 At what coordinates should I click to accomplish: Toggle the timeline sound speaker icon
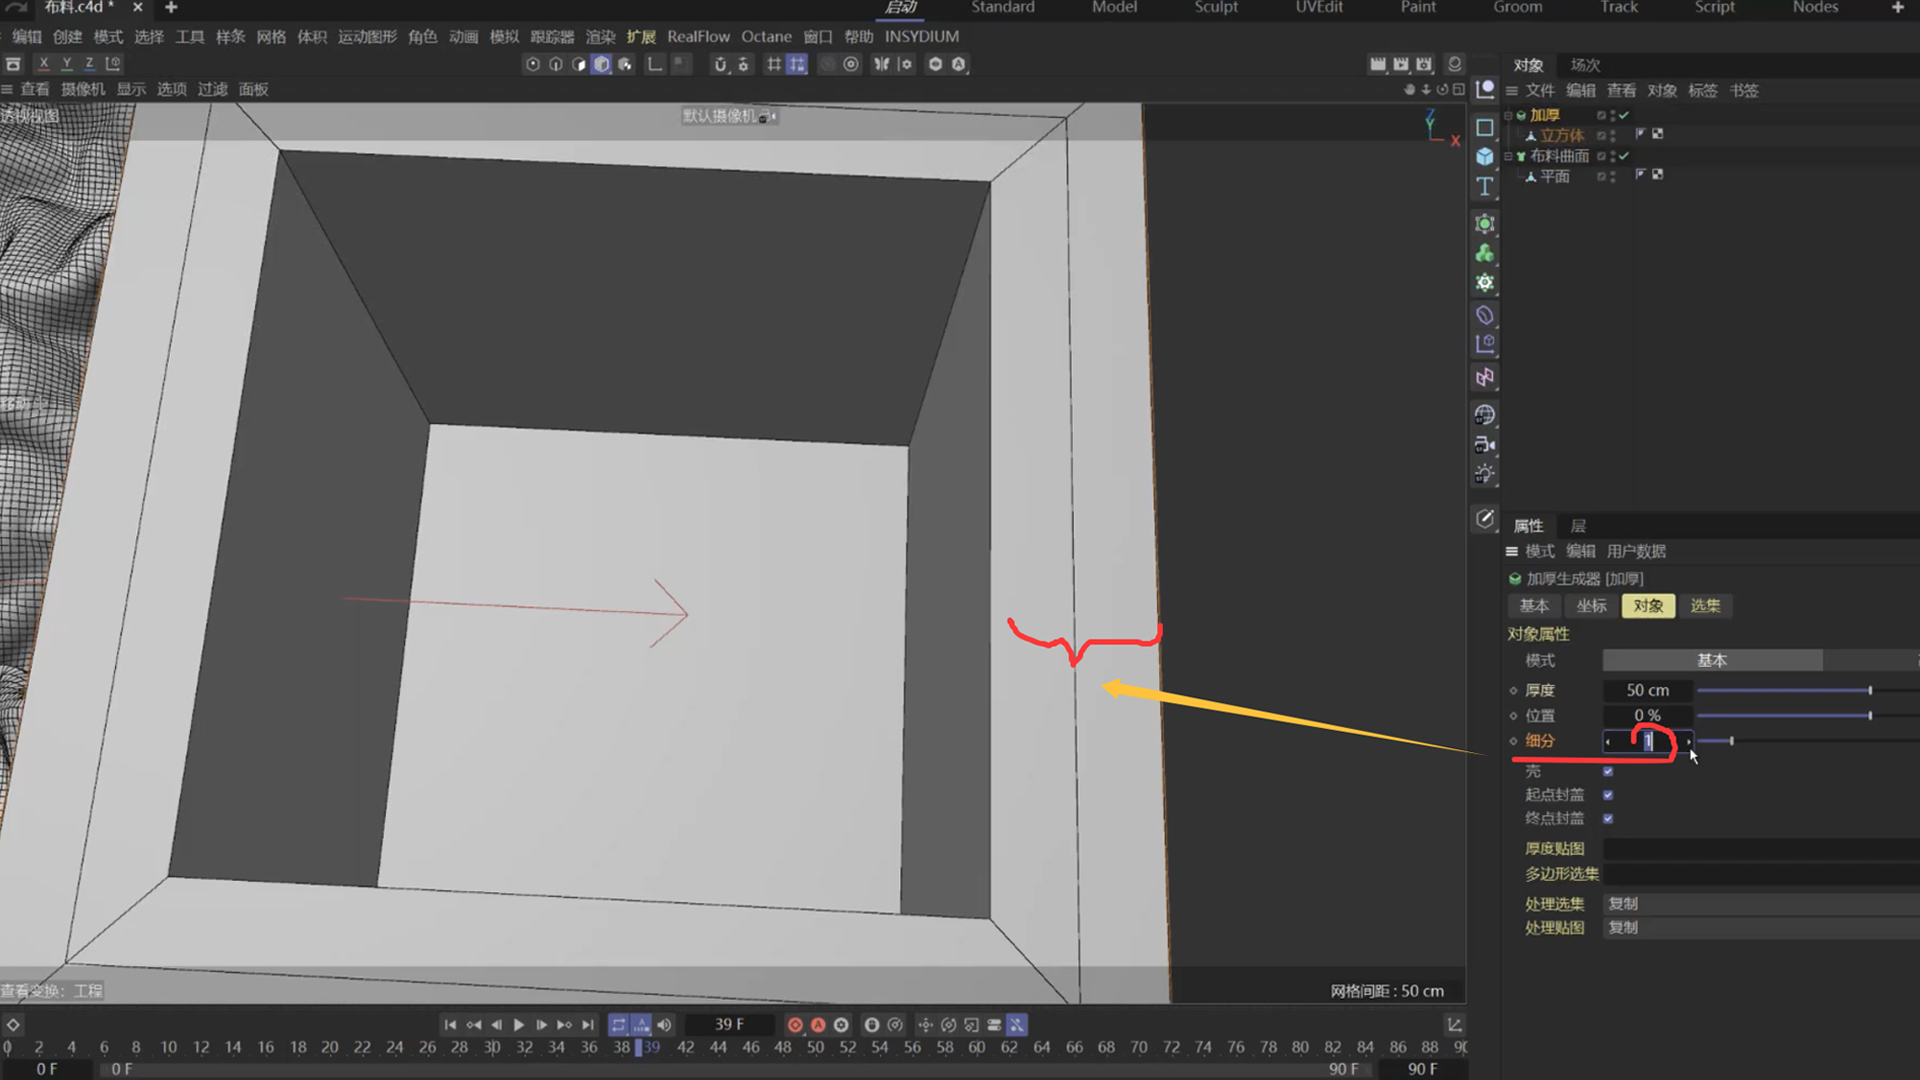coord(665,1025)
